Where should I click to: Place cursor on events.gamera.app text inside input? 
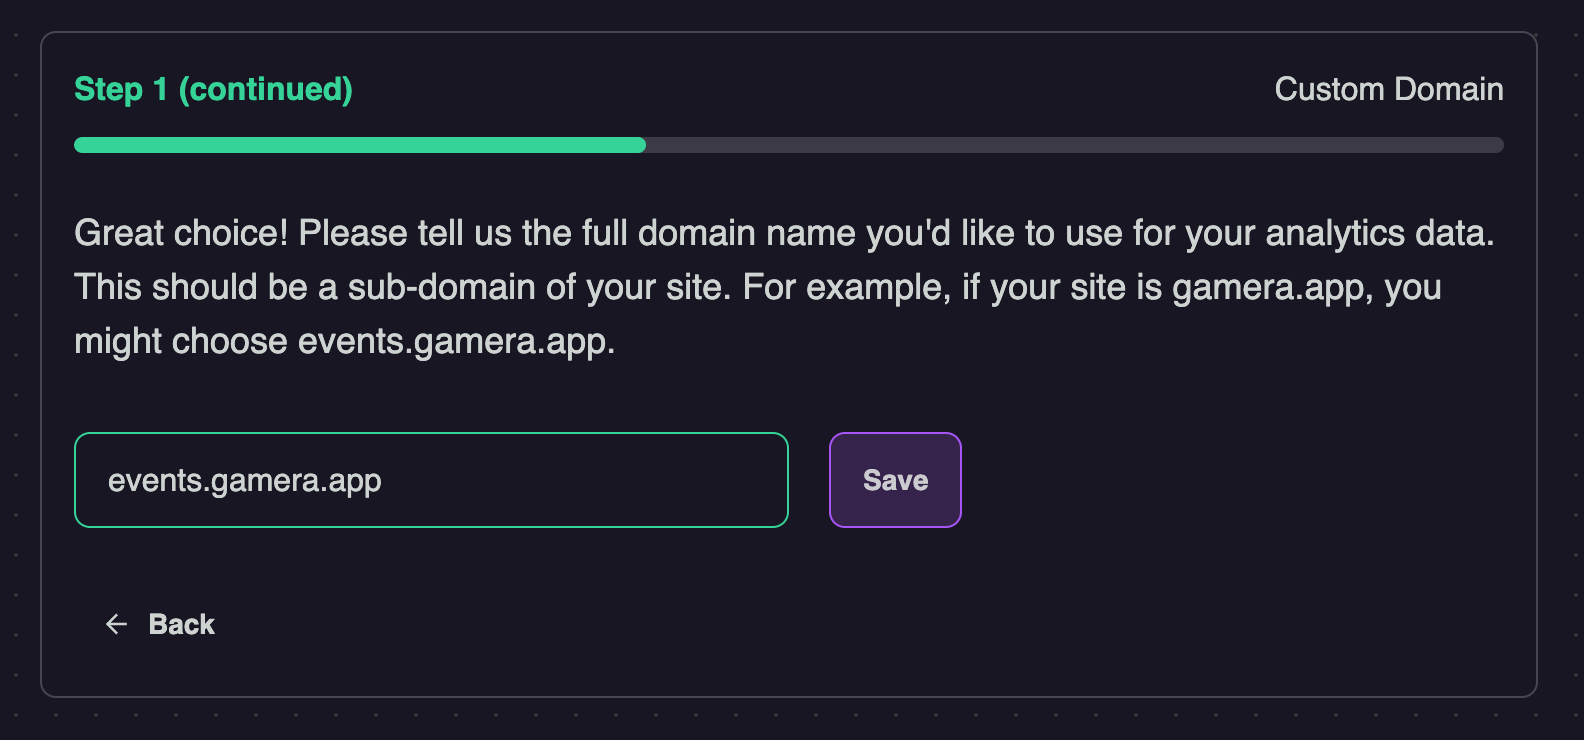click(x=245, y=481)
